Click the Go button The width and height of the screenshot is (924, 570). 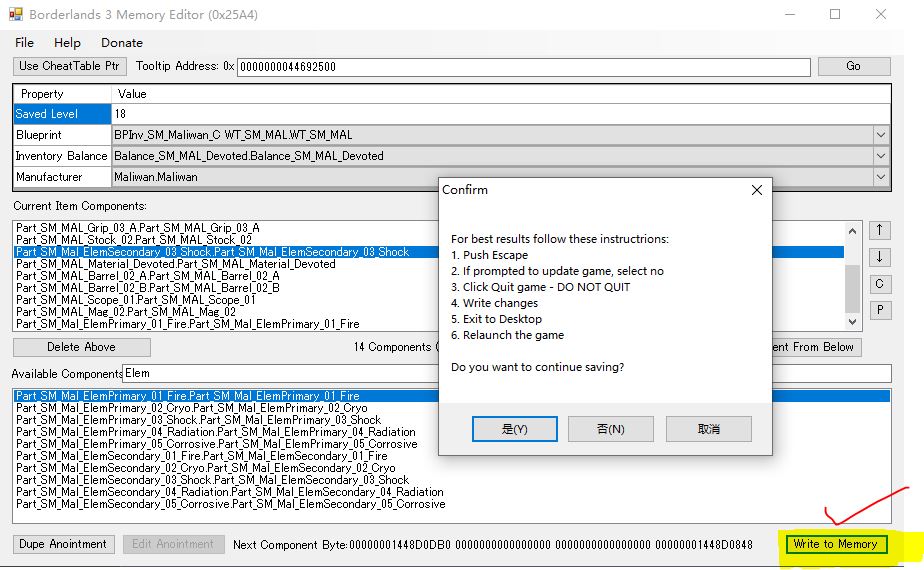854,66
